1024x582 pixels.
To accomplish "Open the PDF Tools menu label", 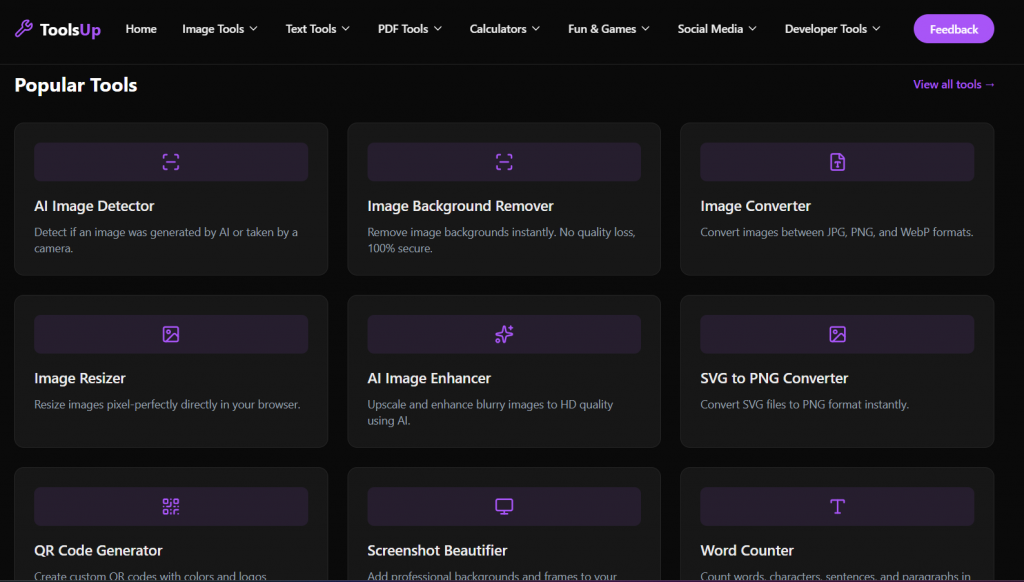I will (x=403, y=29).
